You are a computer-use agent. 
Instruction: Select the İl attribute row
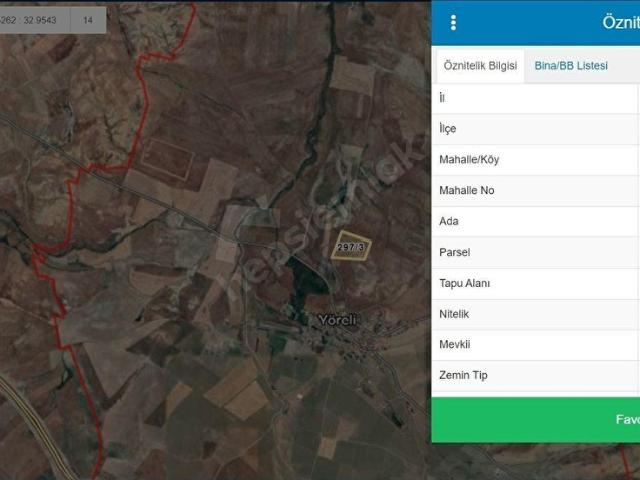pos(536,98)
